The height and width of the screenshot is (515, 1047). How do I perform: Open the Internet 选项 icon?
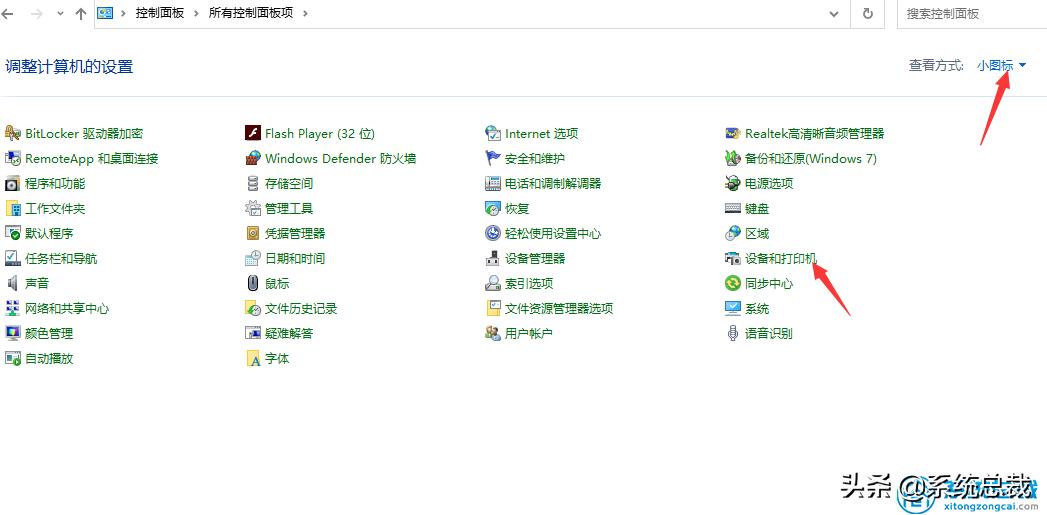pyautogui.click(x=493, y=134)
